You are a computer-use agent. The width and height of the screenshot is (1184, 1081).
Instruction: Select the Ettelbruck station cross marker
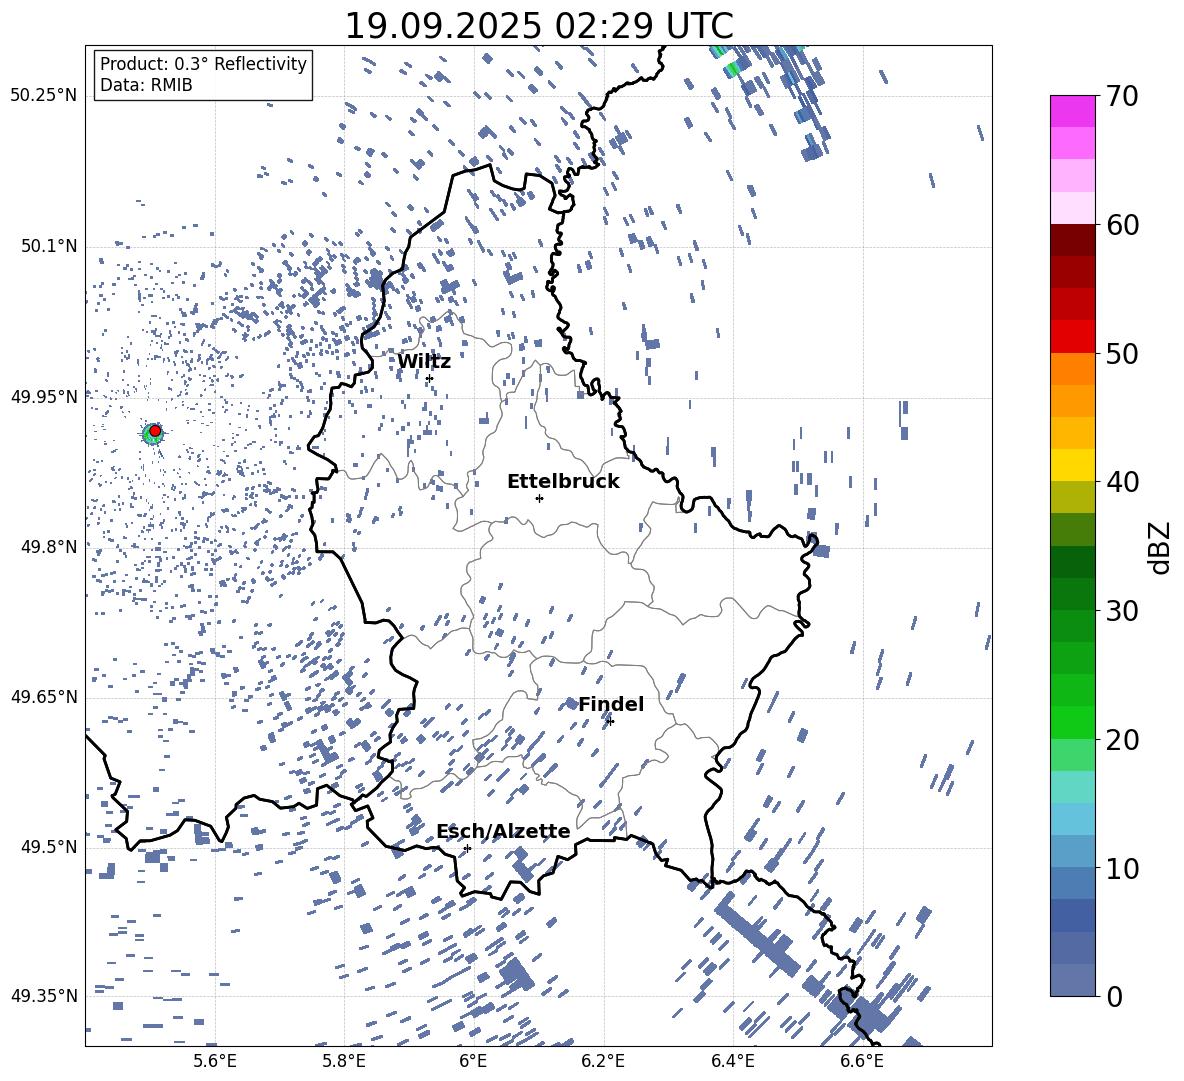[539, 498]
